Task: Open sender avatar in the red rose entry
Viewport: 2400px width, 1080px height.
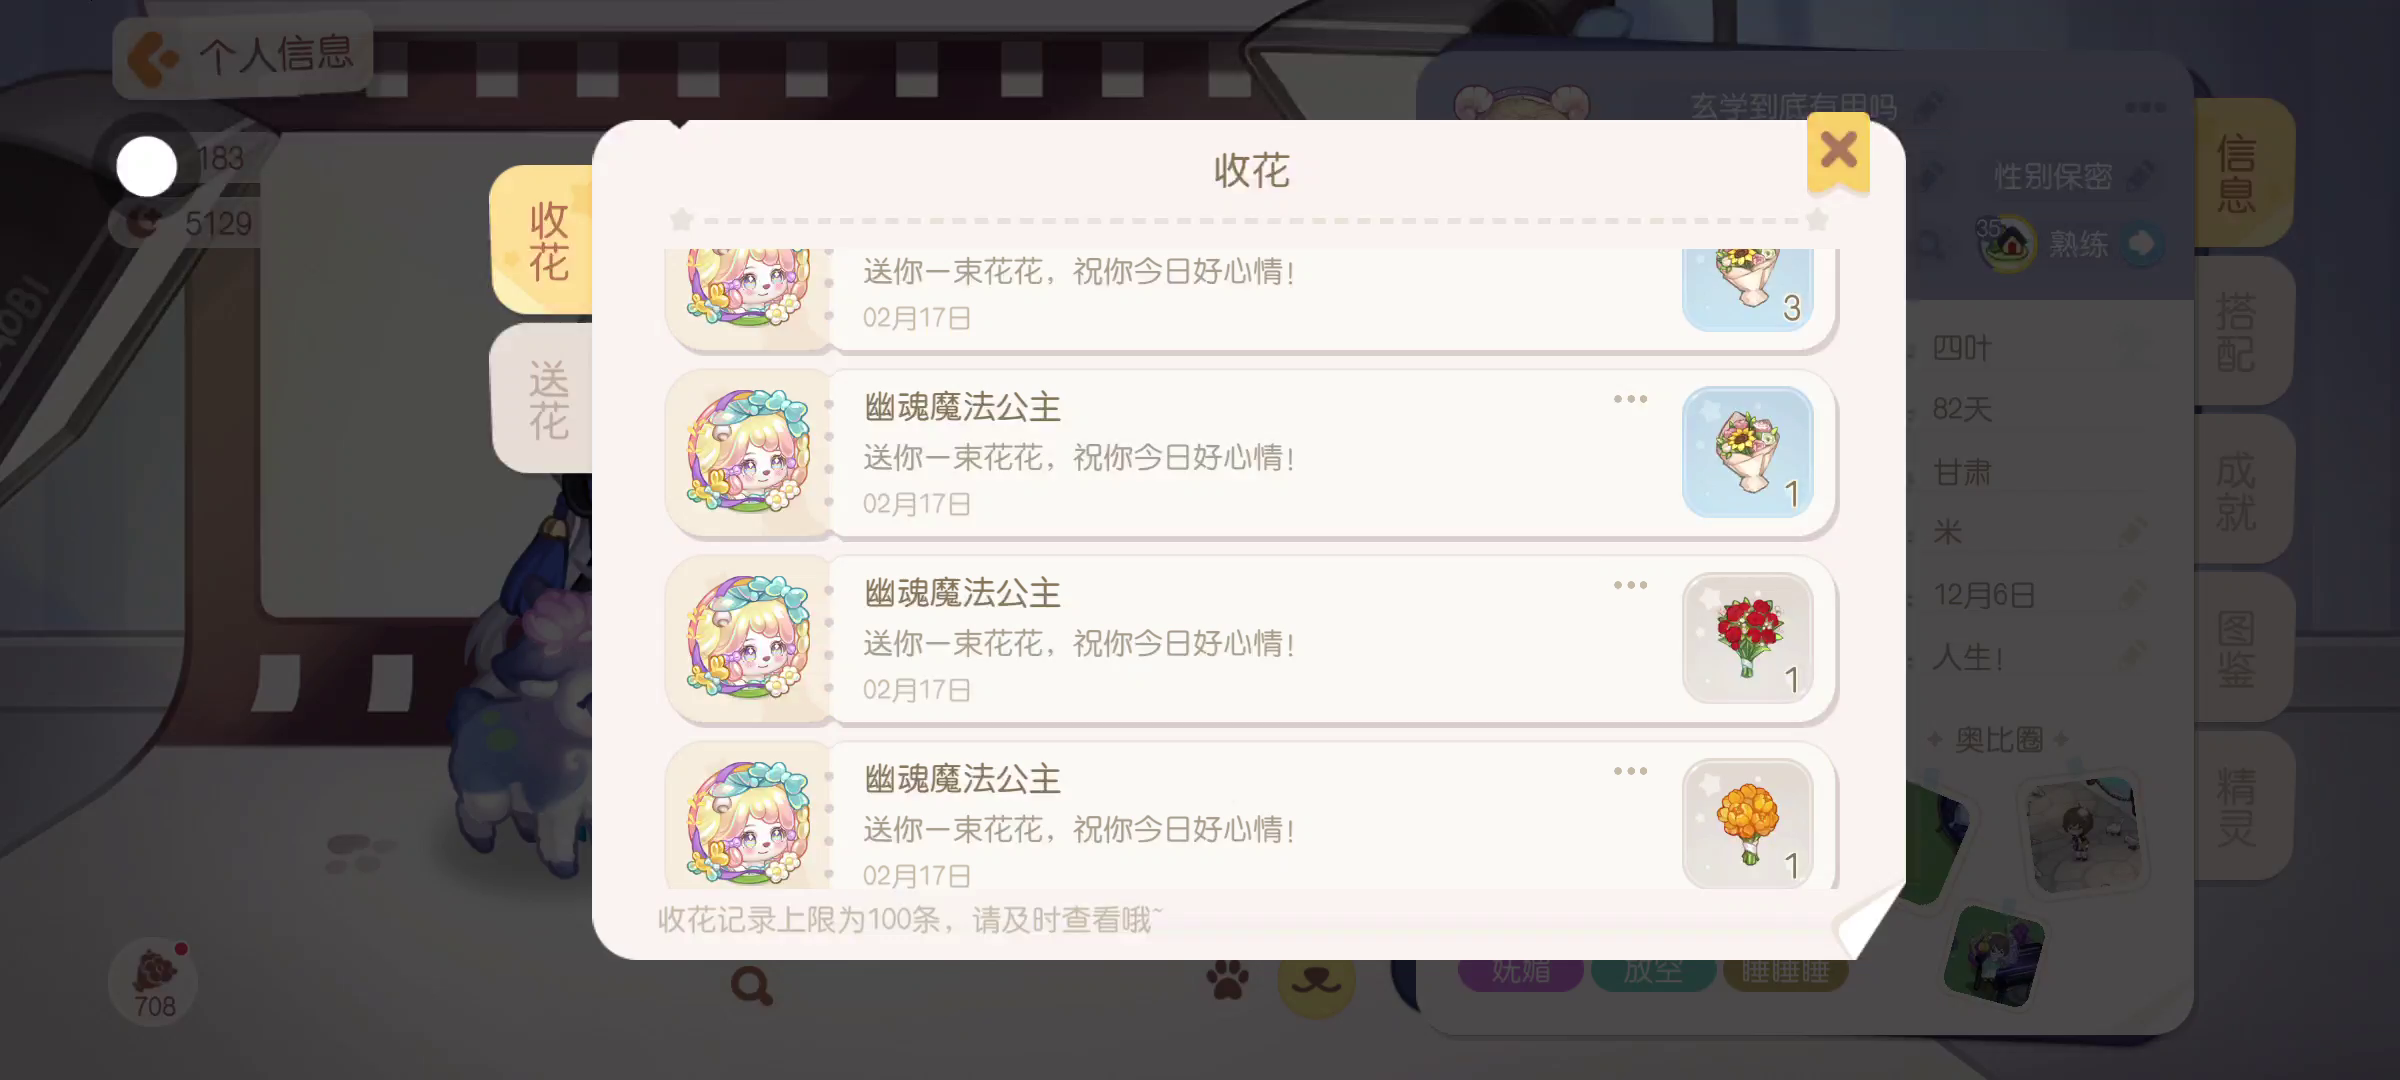Action: pyautogui.click(x=748, y=638)
